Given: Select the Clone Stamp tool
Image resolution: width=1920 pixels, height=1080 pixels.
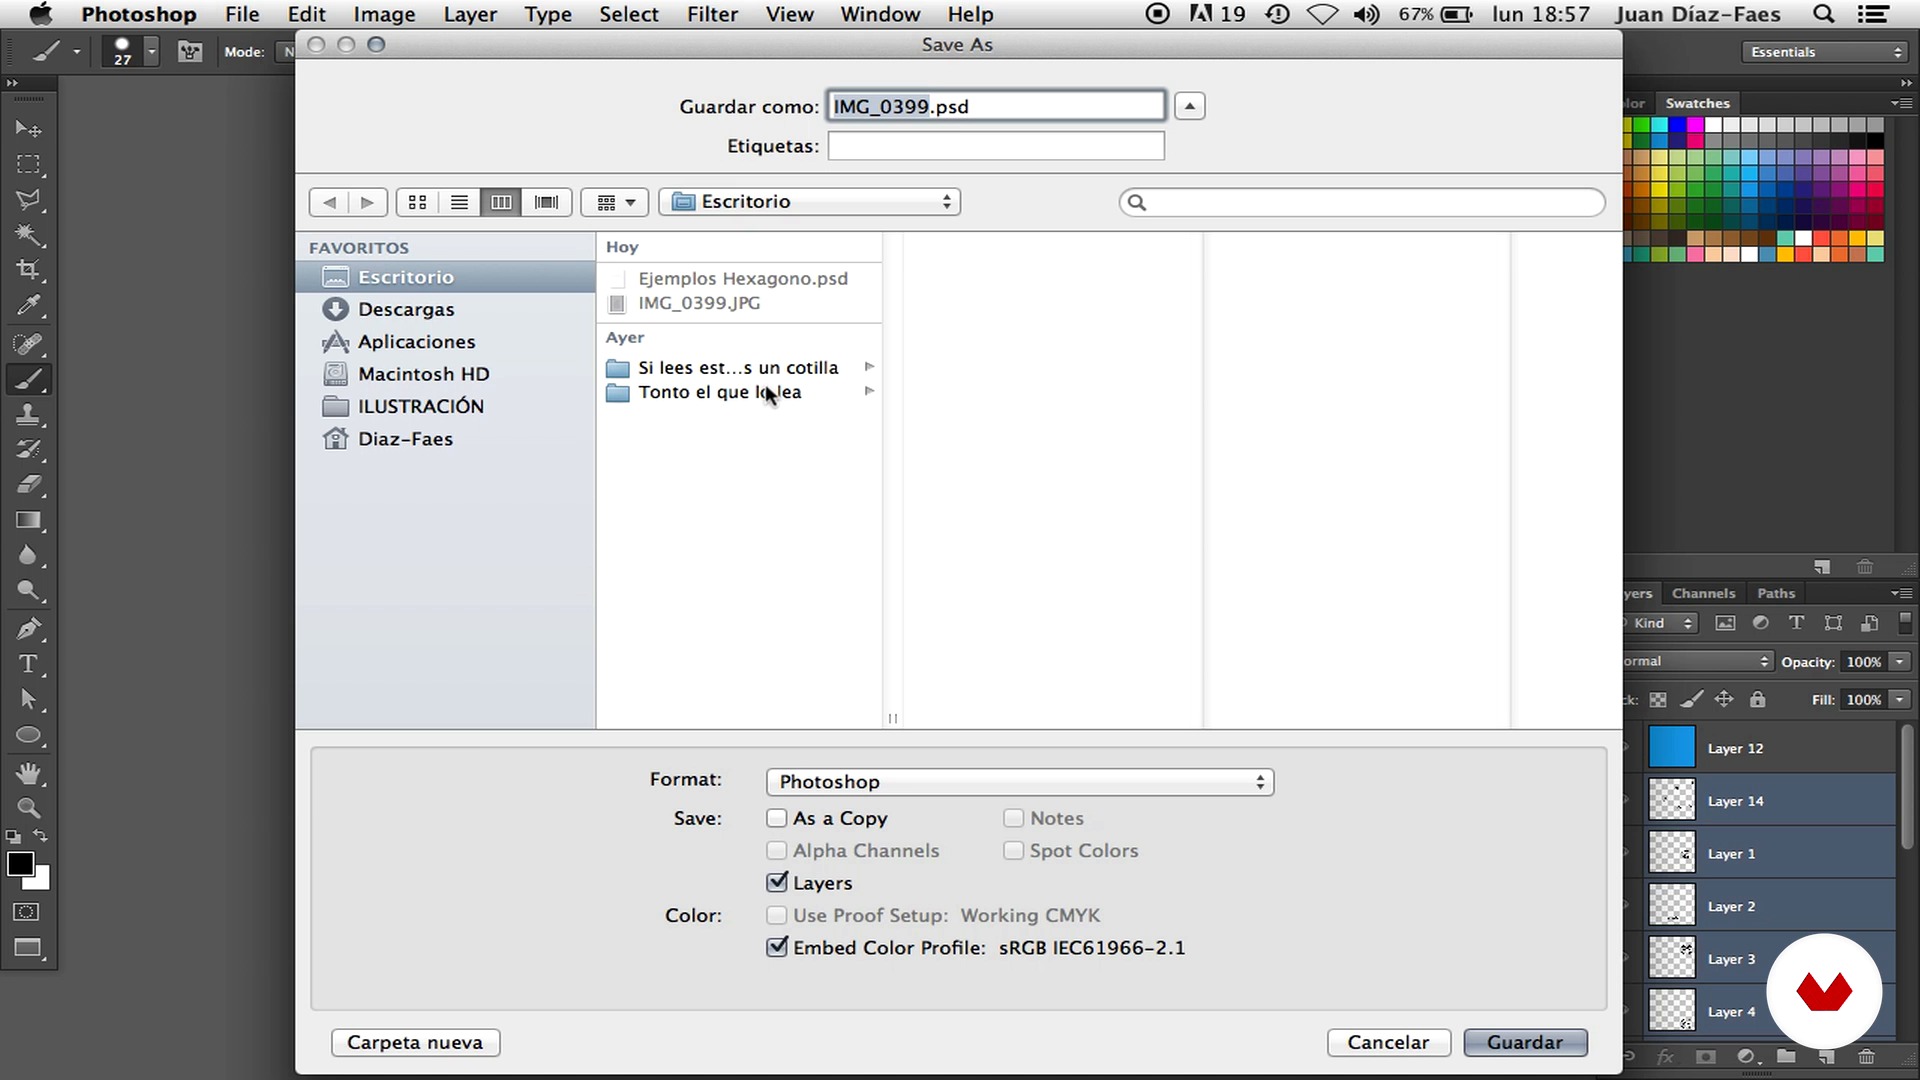Looking at the screenshot, I should (28, 414).
